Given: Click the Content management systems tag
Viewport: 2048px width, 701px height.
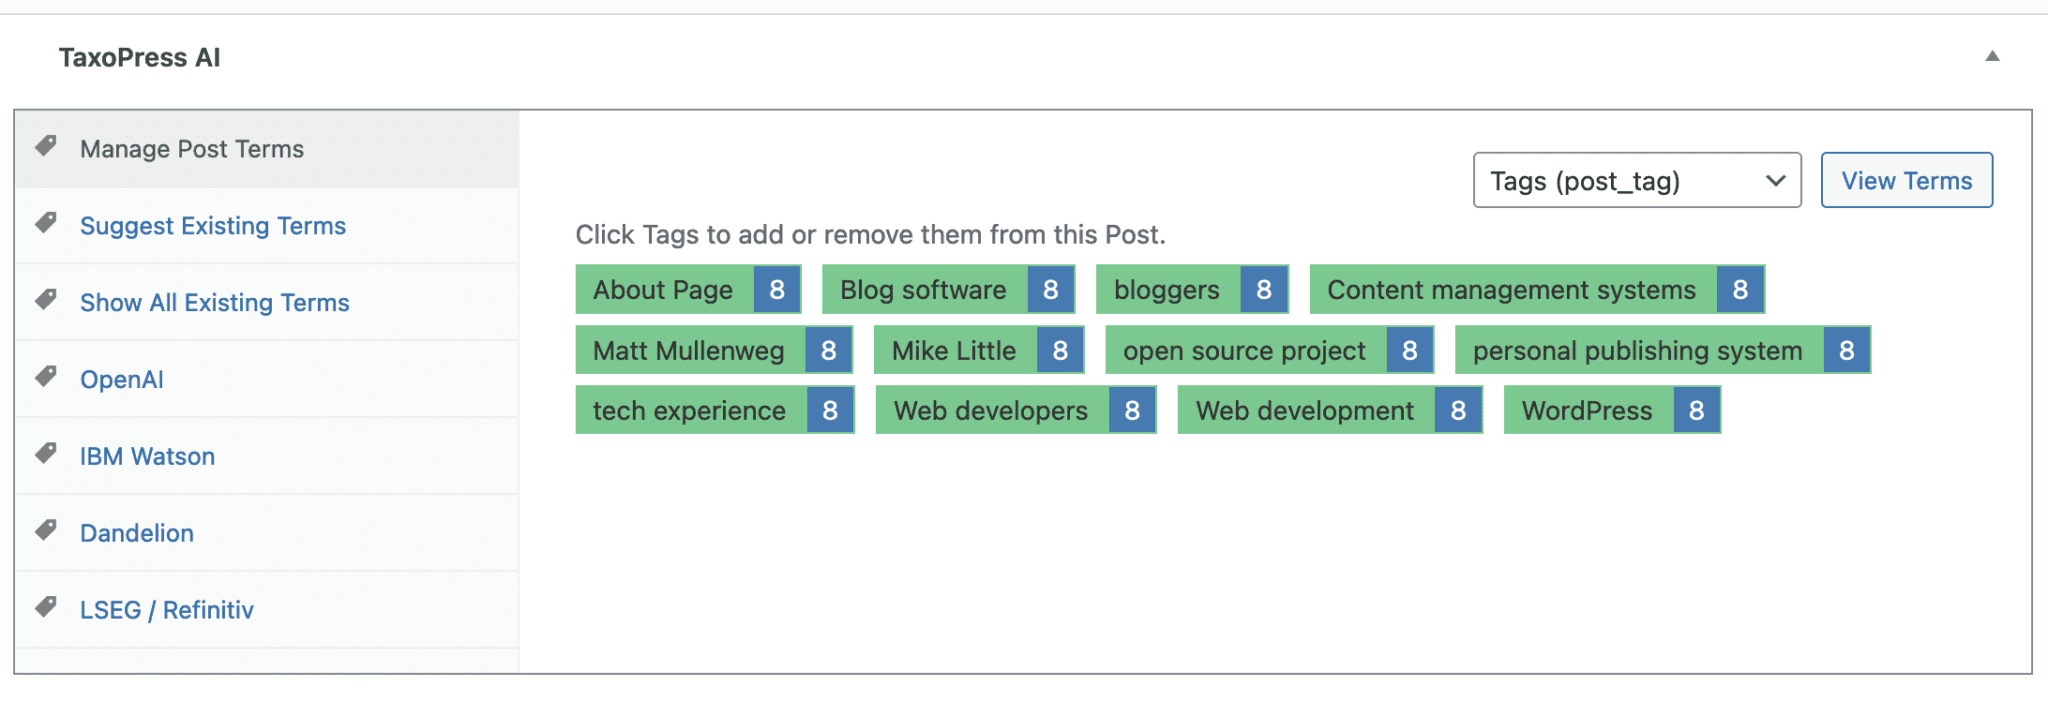Looking at the screenshot, I should (x=1511, y=290).
